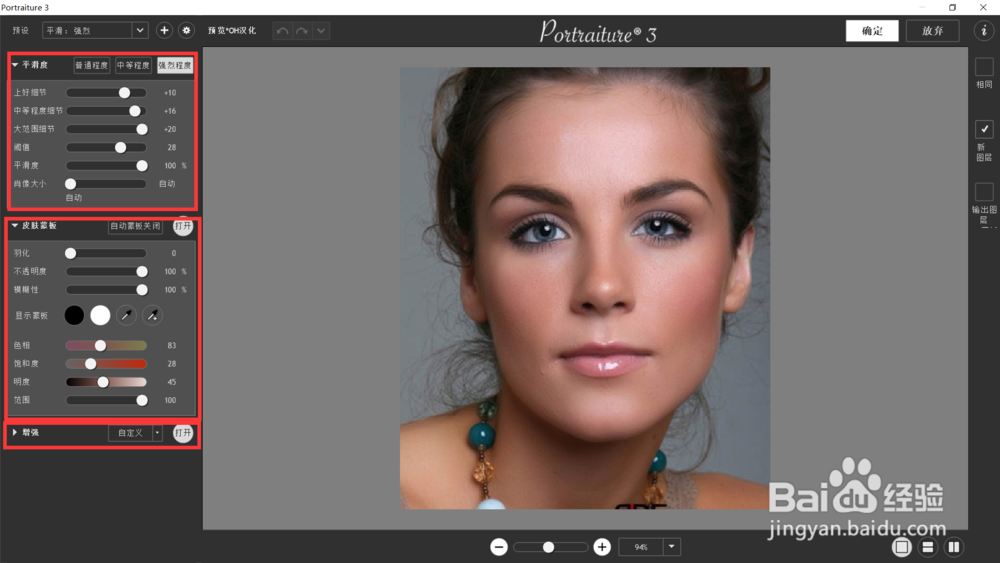Undo the last adjustment
Screen dimensions: 1000x563
click(x=283, y=31)
